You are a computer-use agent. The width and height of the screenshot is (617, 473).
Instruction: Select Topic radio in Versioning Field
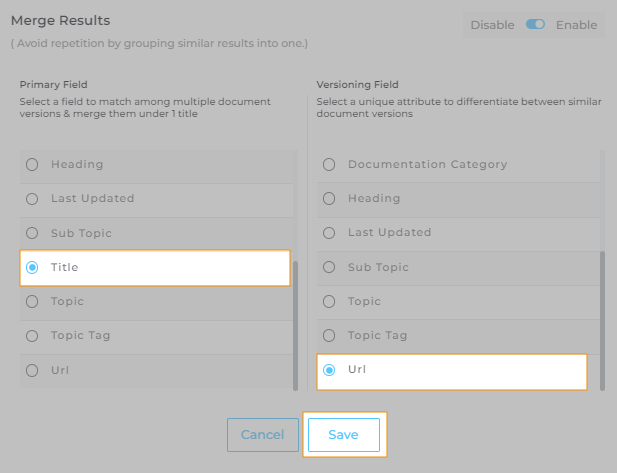(x=330, y=301)
